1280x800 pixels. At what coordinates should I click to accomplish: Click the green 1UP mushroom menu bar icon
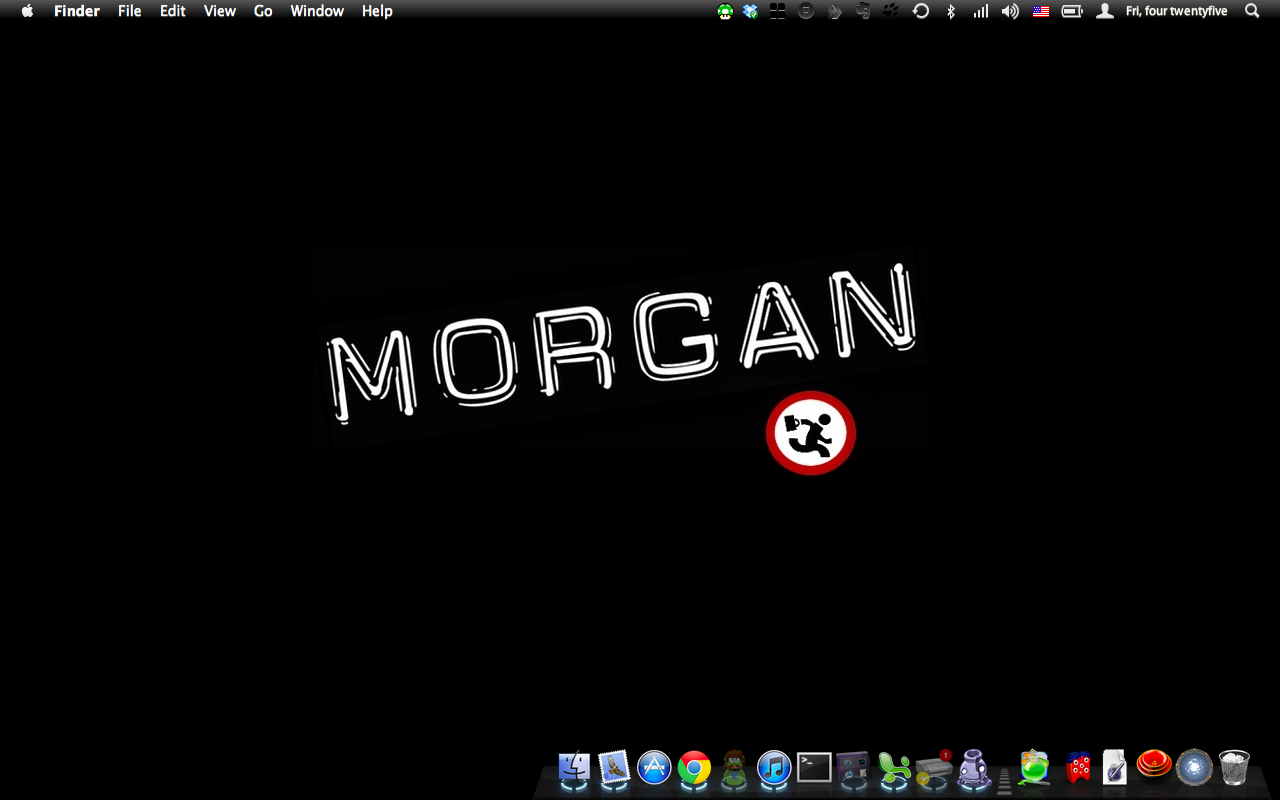pos(725,11)
